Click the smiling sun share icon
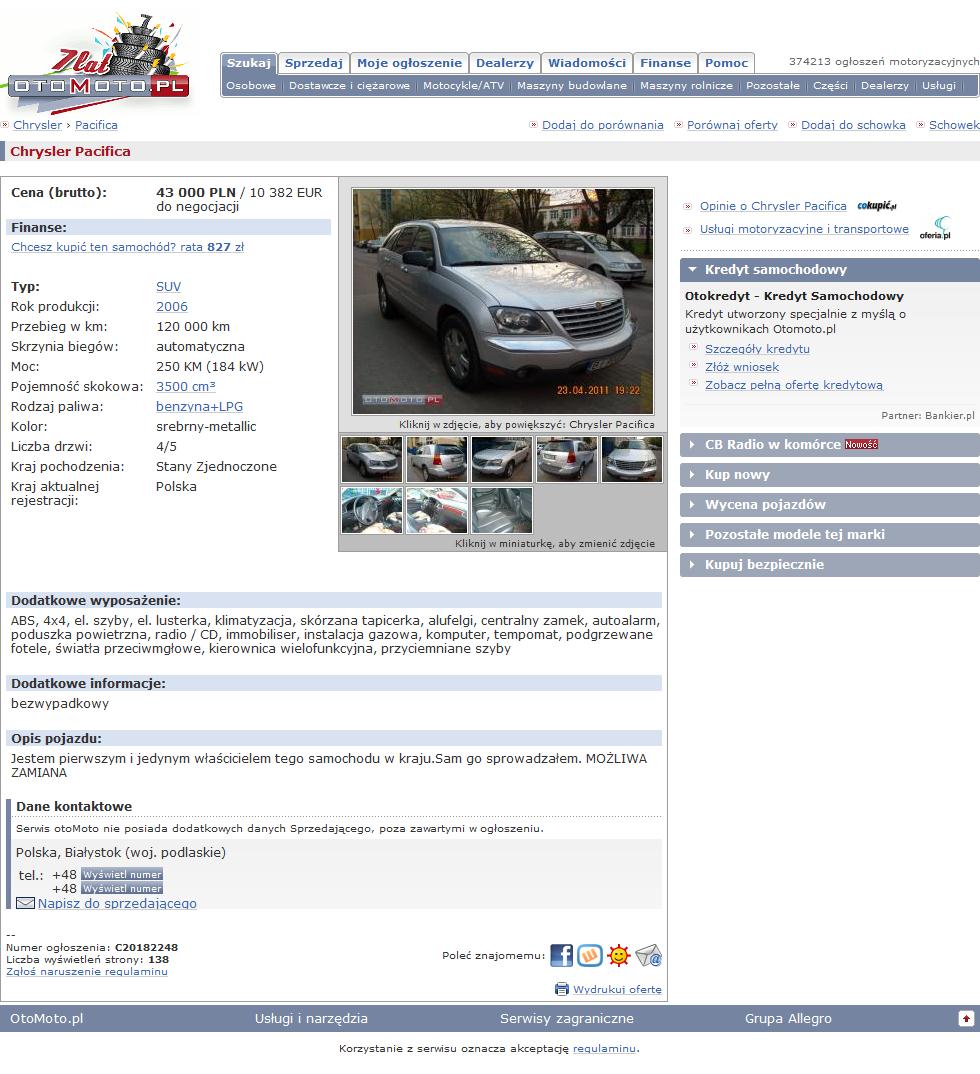Screen dimensions: 980x1074 (619, 956)
